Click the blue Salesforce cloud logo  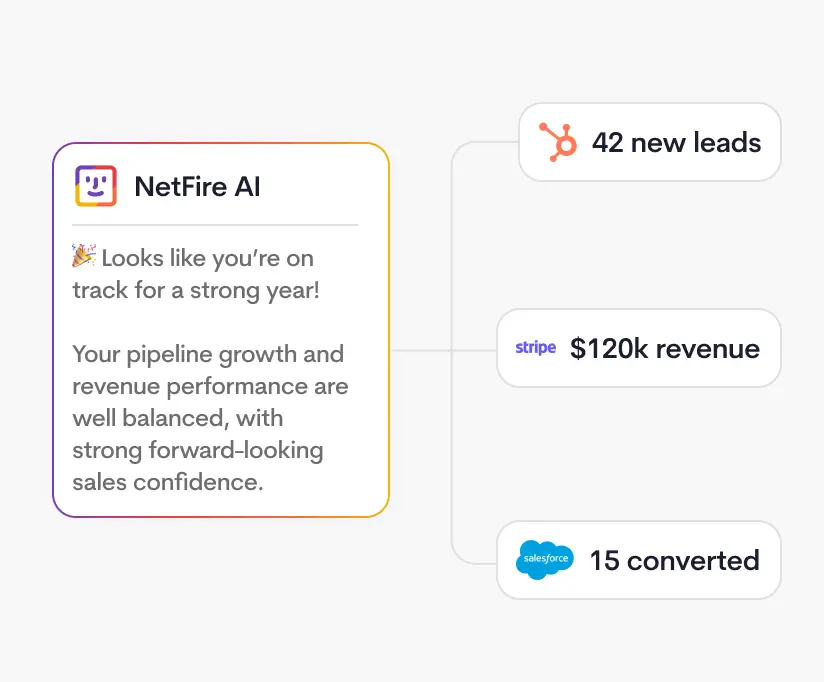[545, 560]
